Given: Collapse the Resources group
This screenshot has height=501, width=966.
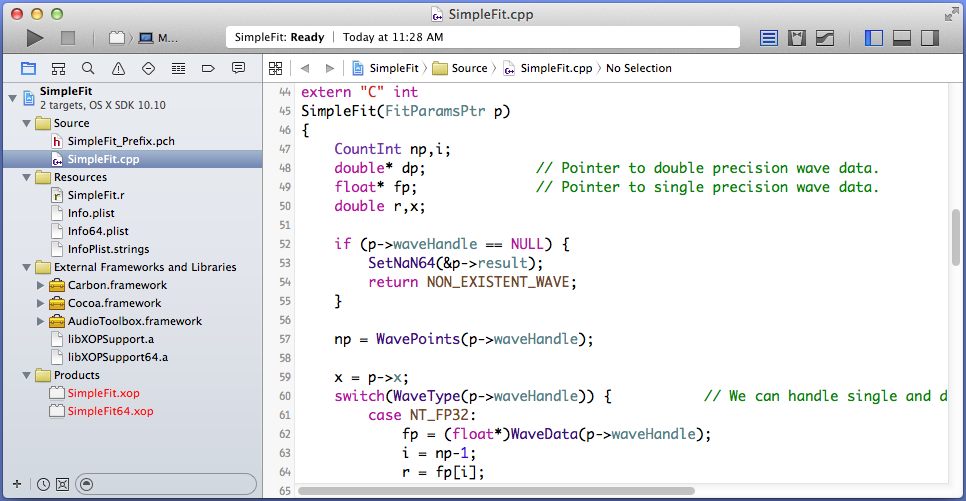Looking at the screenshot, I should click(x=26, y=177).
